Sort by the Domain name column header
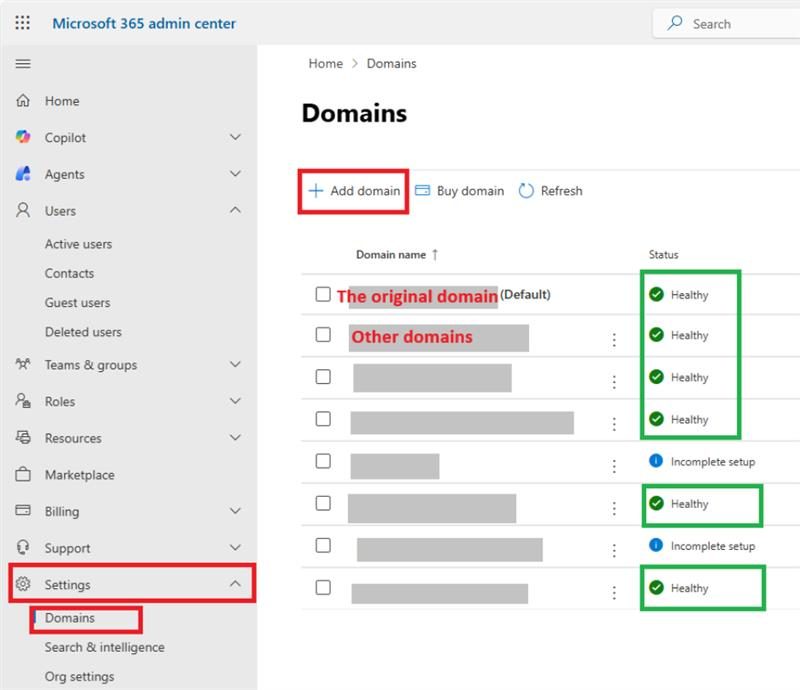This screenshot has width=800, height=690. [x=391, y=254]
